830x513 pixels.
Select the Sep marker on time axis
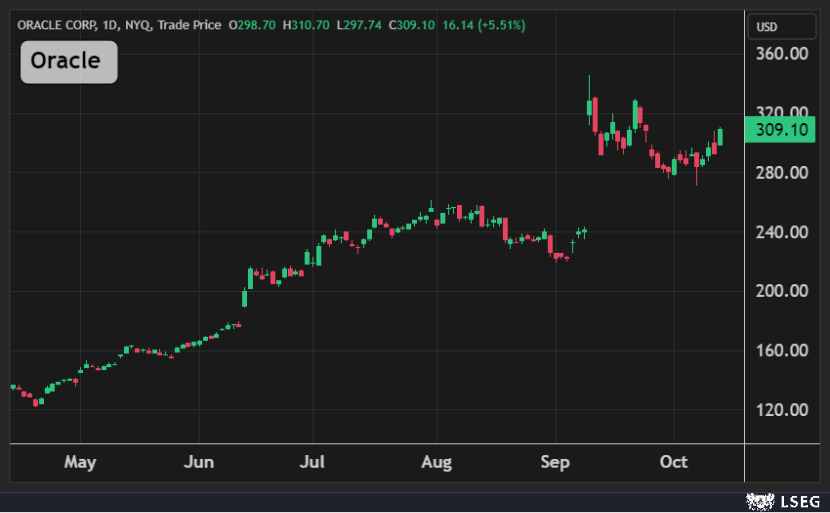554,462
